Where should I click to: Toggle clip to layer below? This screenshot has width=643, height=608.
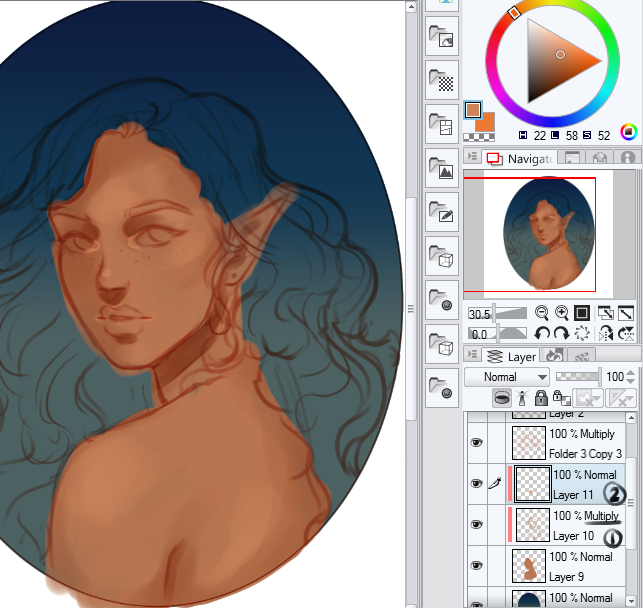[x=502, y=398]
